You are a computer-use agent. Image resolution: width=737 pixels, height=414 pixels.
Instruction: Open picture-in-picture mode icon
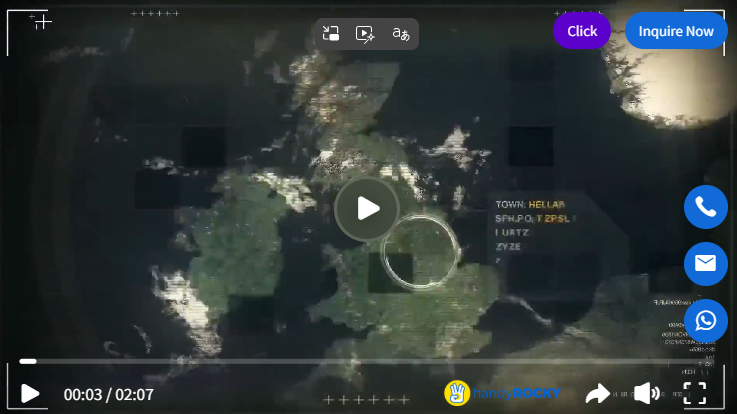[332, 34]
